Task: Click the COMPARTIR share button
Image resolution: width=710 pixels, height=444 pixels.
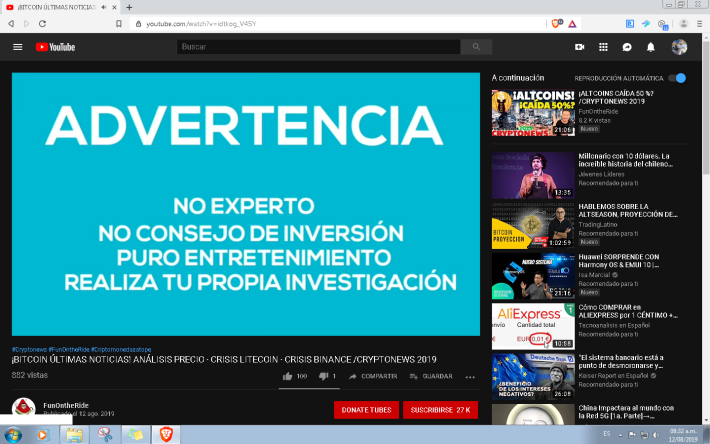Action: pos(373,376)
